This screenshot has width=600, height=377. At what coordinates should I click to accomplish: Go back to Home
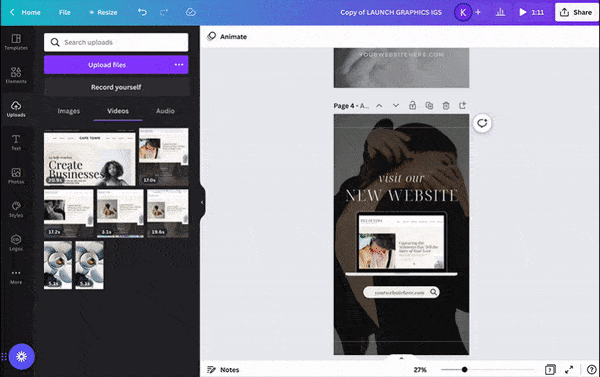[x=25, y=12]
